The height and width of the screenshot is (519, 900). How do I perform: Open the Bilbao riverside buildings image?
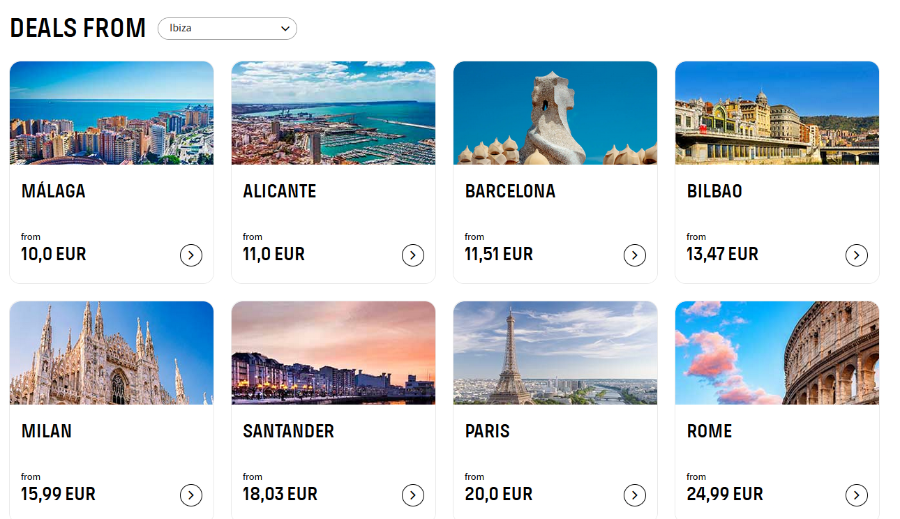click(777, 113)
